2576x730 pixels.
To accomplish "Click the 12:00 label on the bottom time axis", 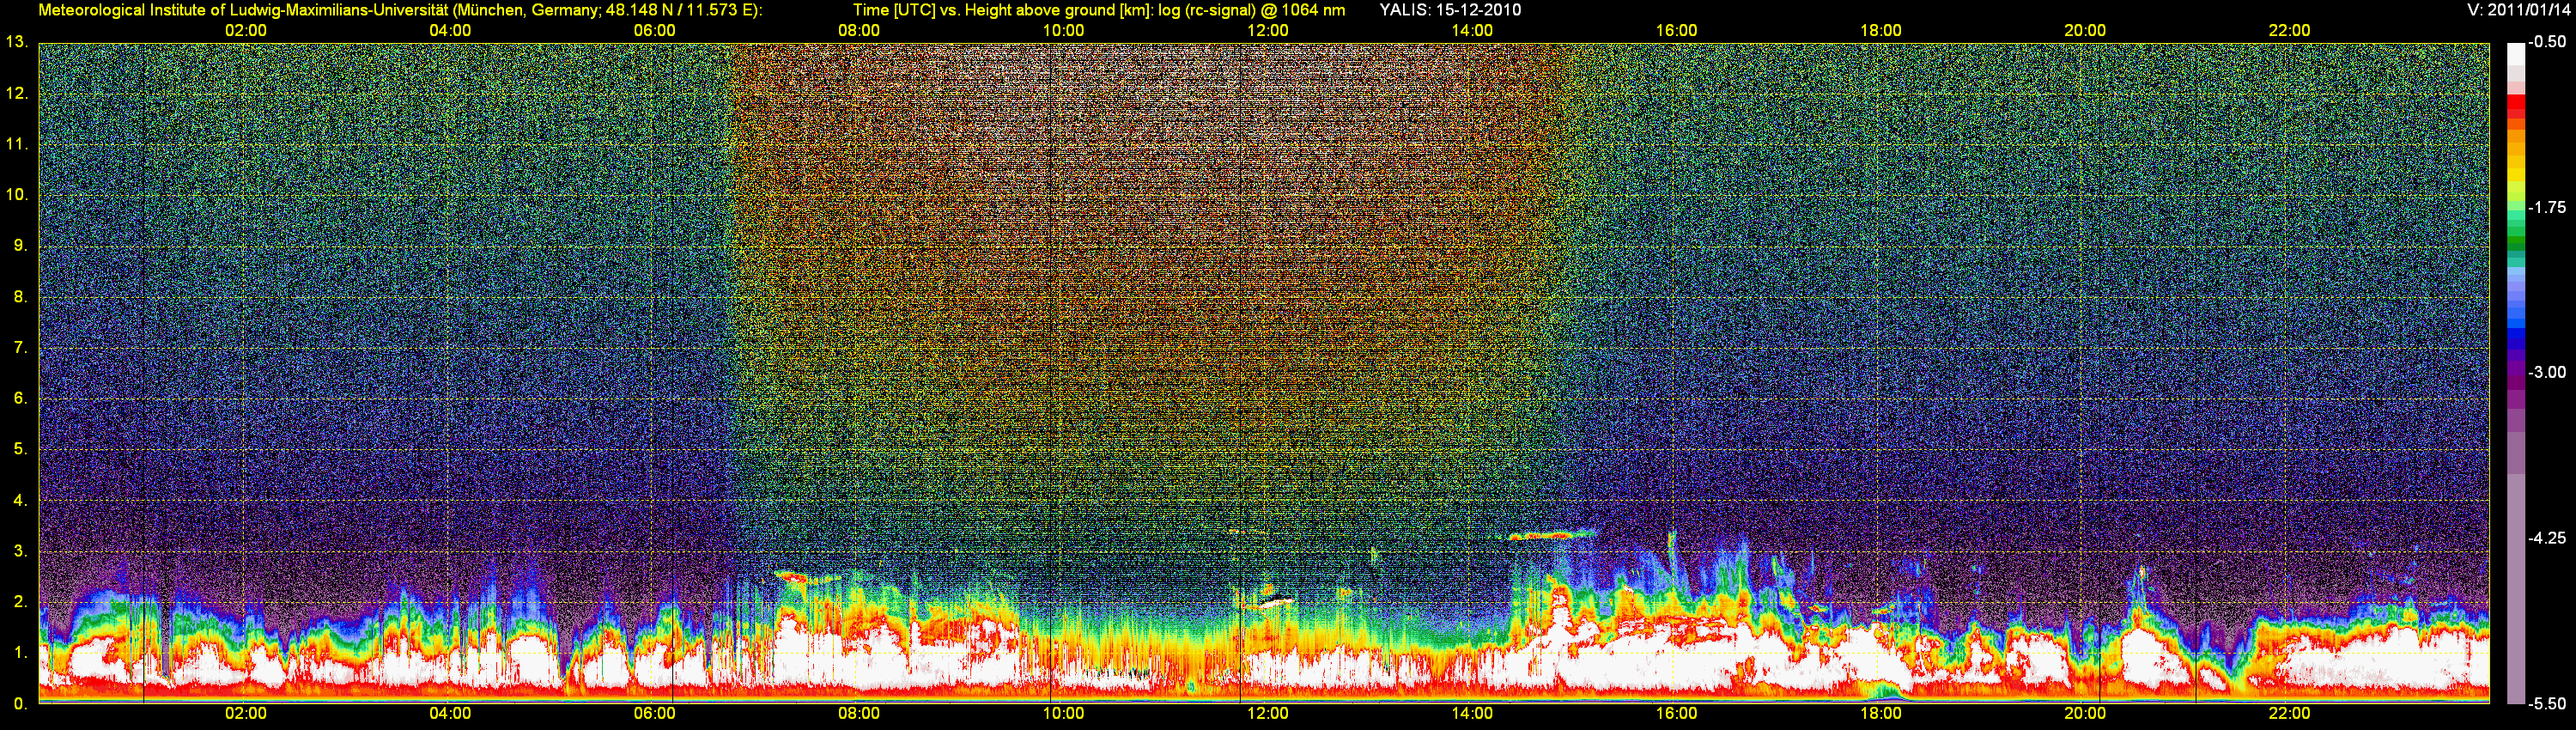I will 1267,714.
